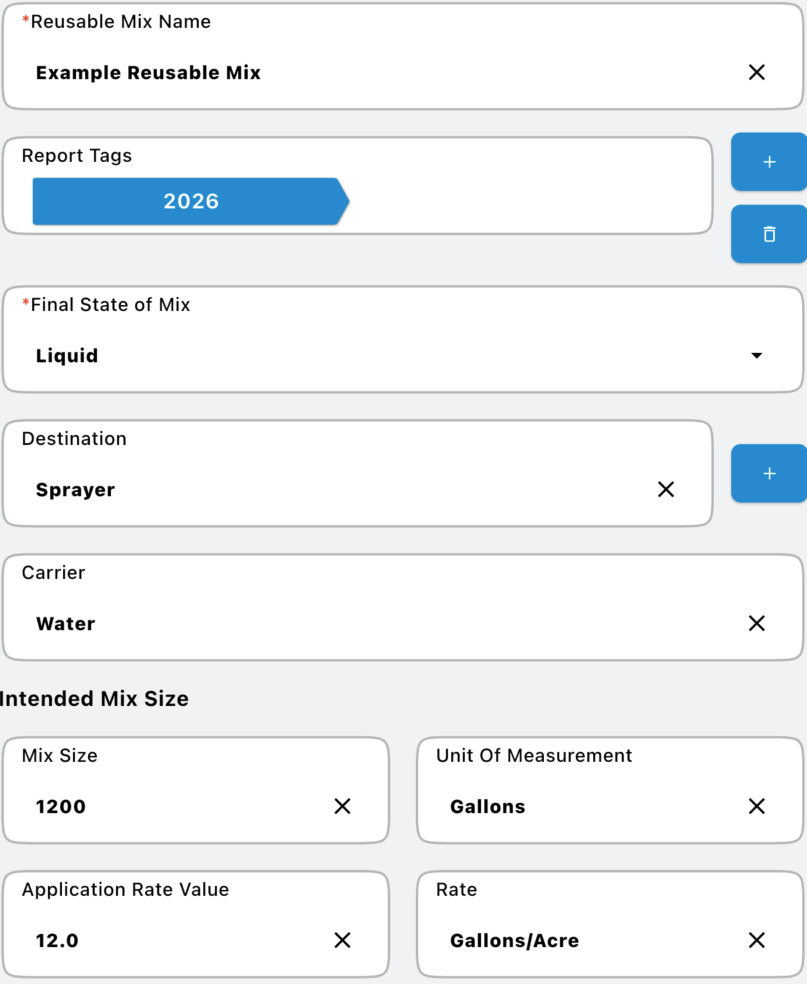
Task: Clear the Application Rate Value 12.0
Action: point(342,940)
